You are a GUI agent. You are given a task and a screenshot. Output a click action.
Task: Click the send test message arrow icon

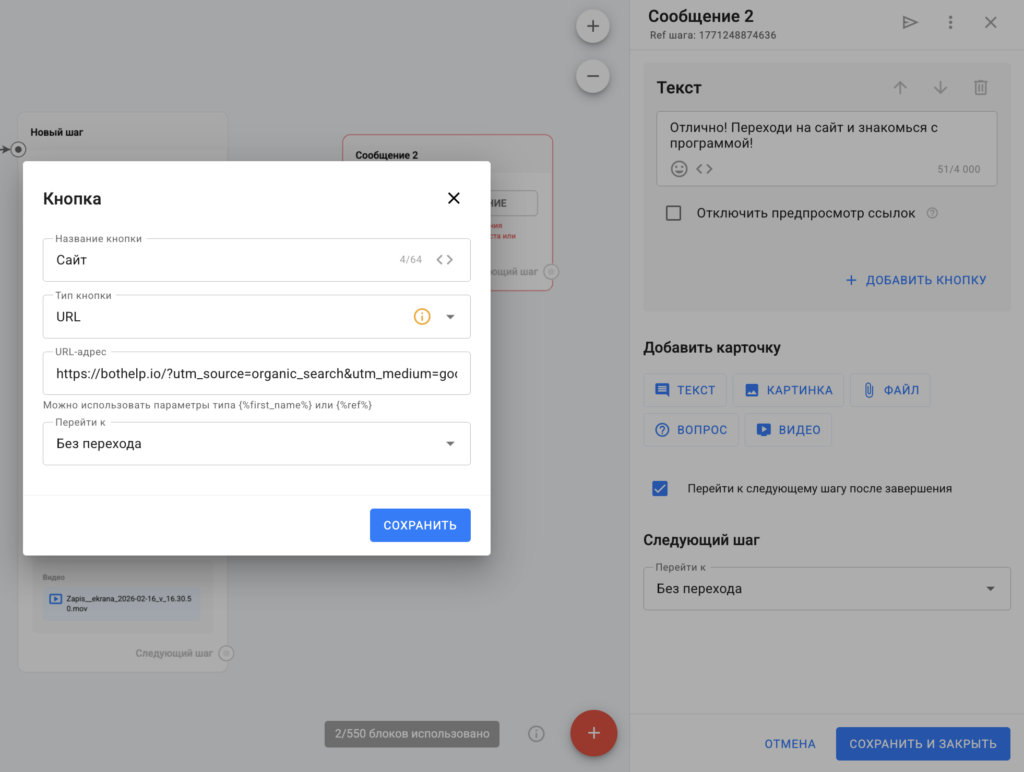(910, 22)
